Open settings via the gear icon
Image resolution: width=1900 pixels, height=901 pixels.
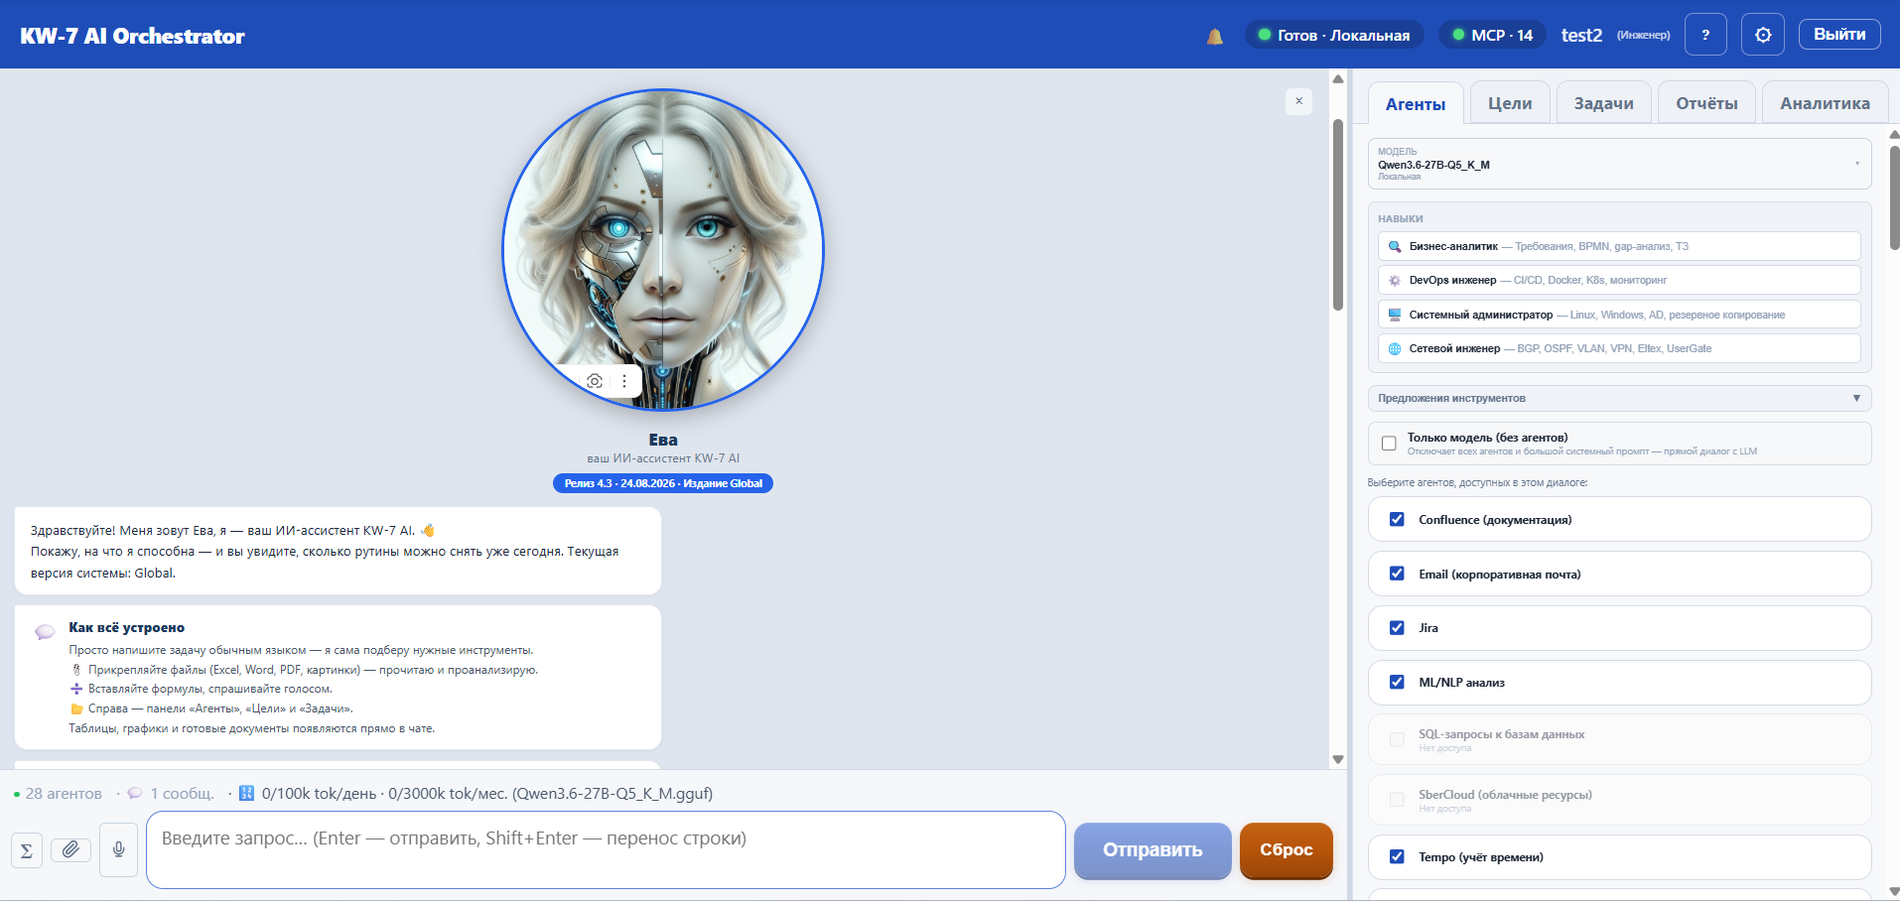coord(1762,35)
